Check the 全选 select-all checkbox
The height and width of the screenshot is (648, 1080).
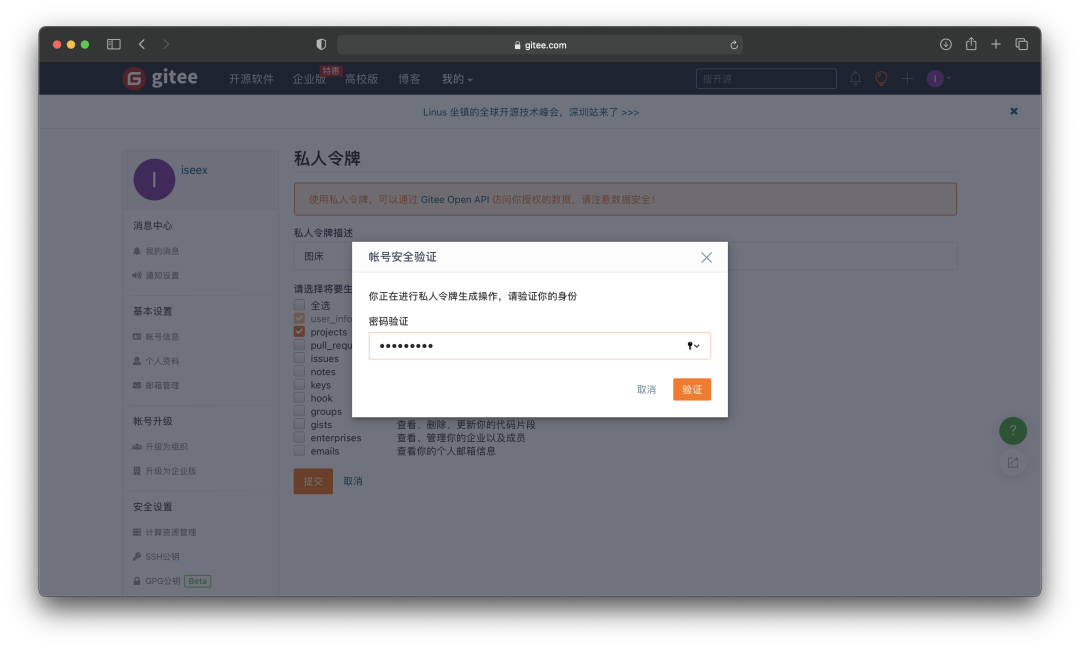pyautogui.click(x=298, y=305)
